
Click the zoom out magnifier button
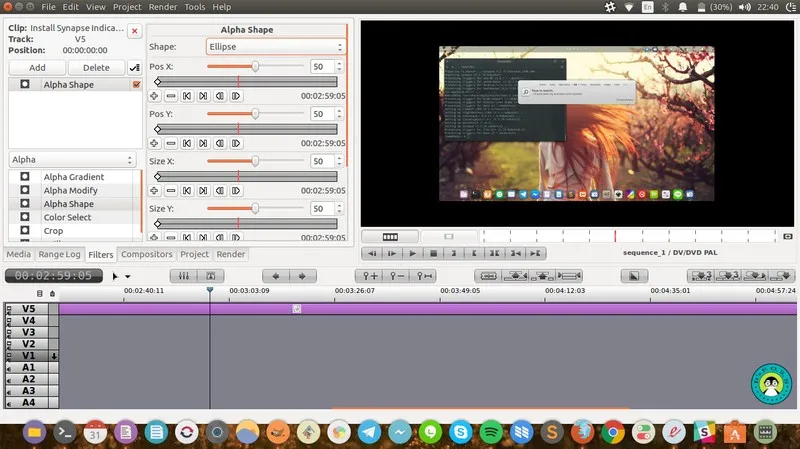[x=398, y=276]
